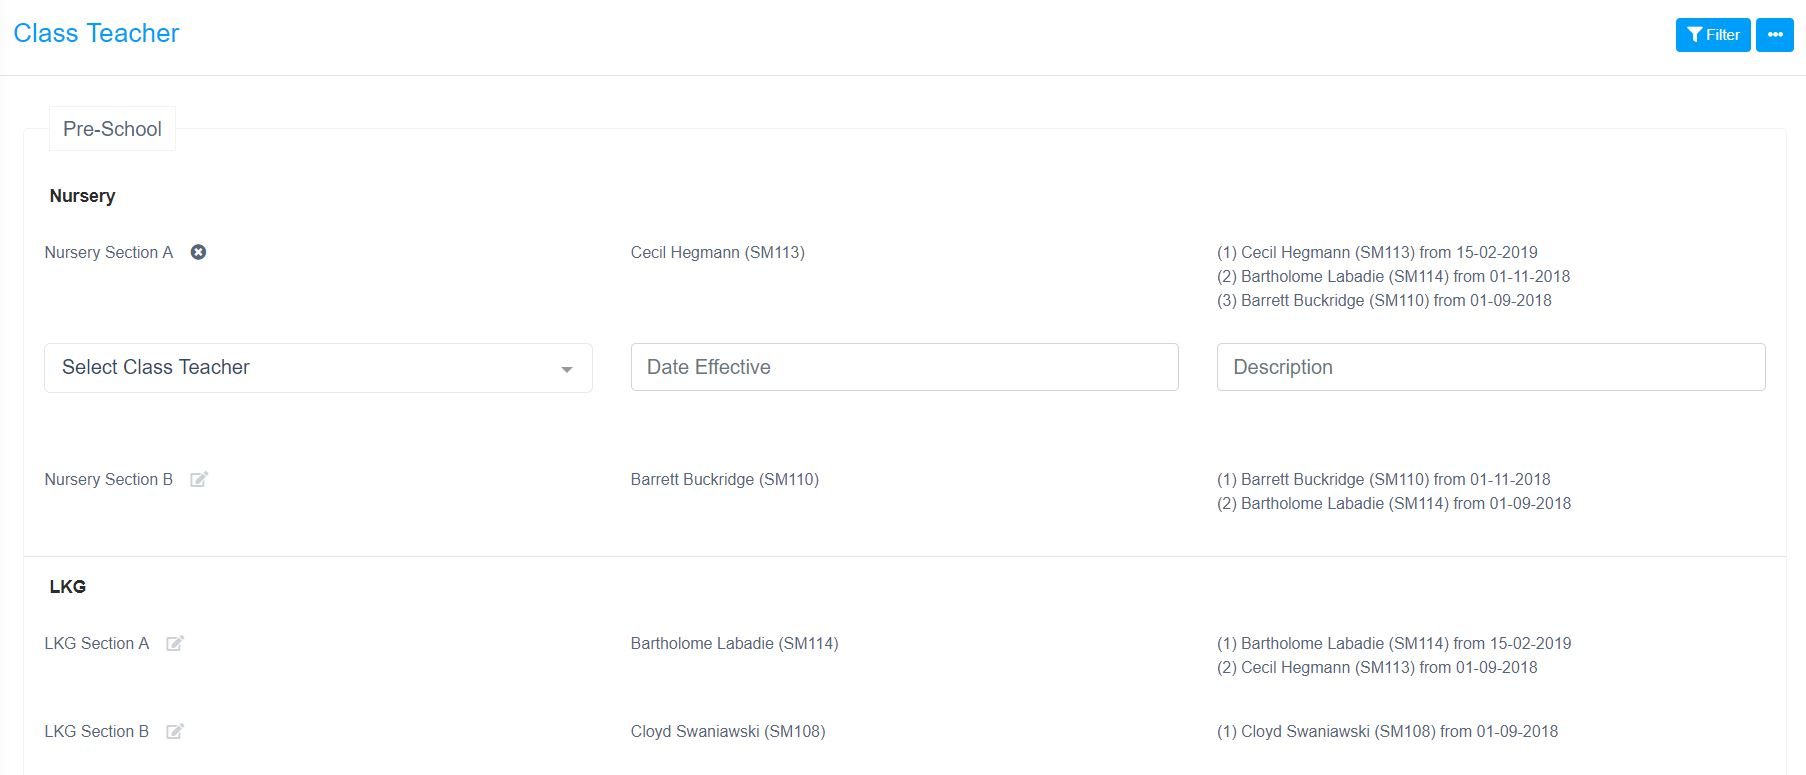Click current teacher Barrett Buckridge (SM110)
This screenshot has height=775, width=1806.
click(725, 479)
